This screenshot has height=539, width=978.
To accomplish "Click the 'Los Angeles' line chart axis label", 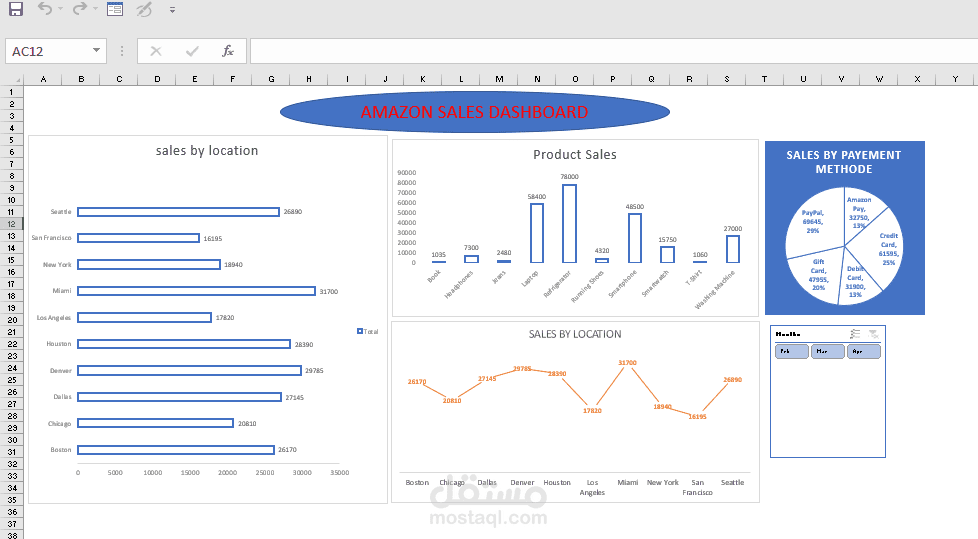I will point(592,487).
